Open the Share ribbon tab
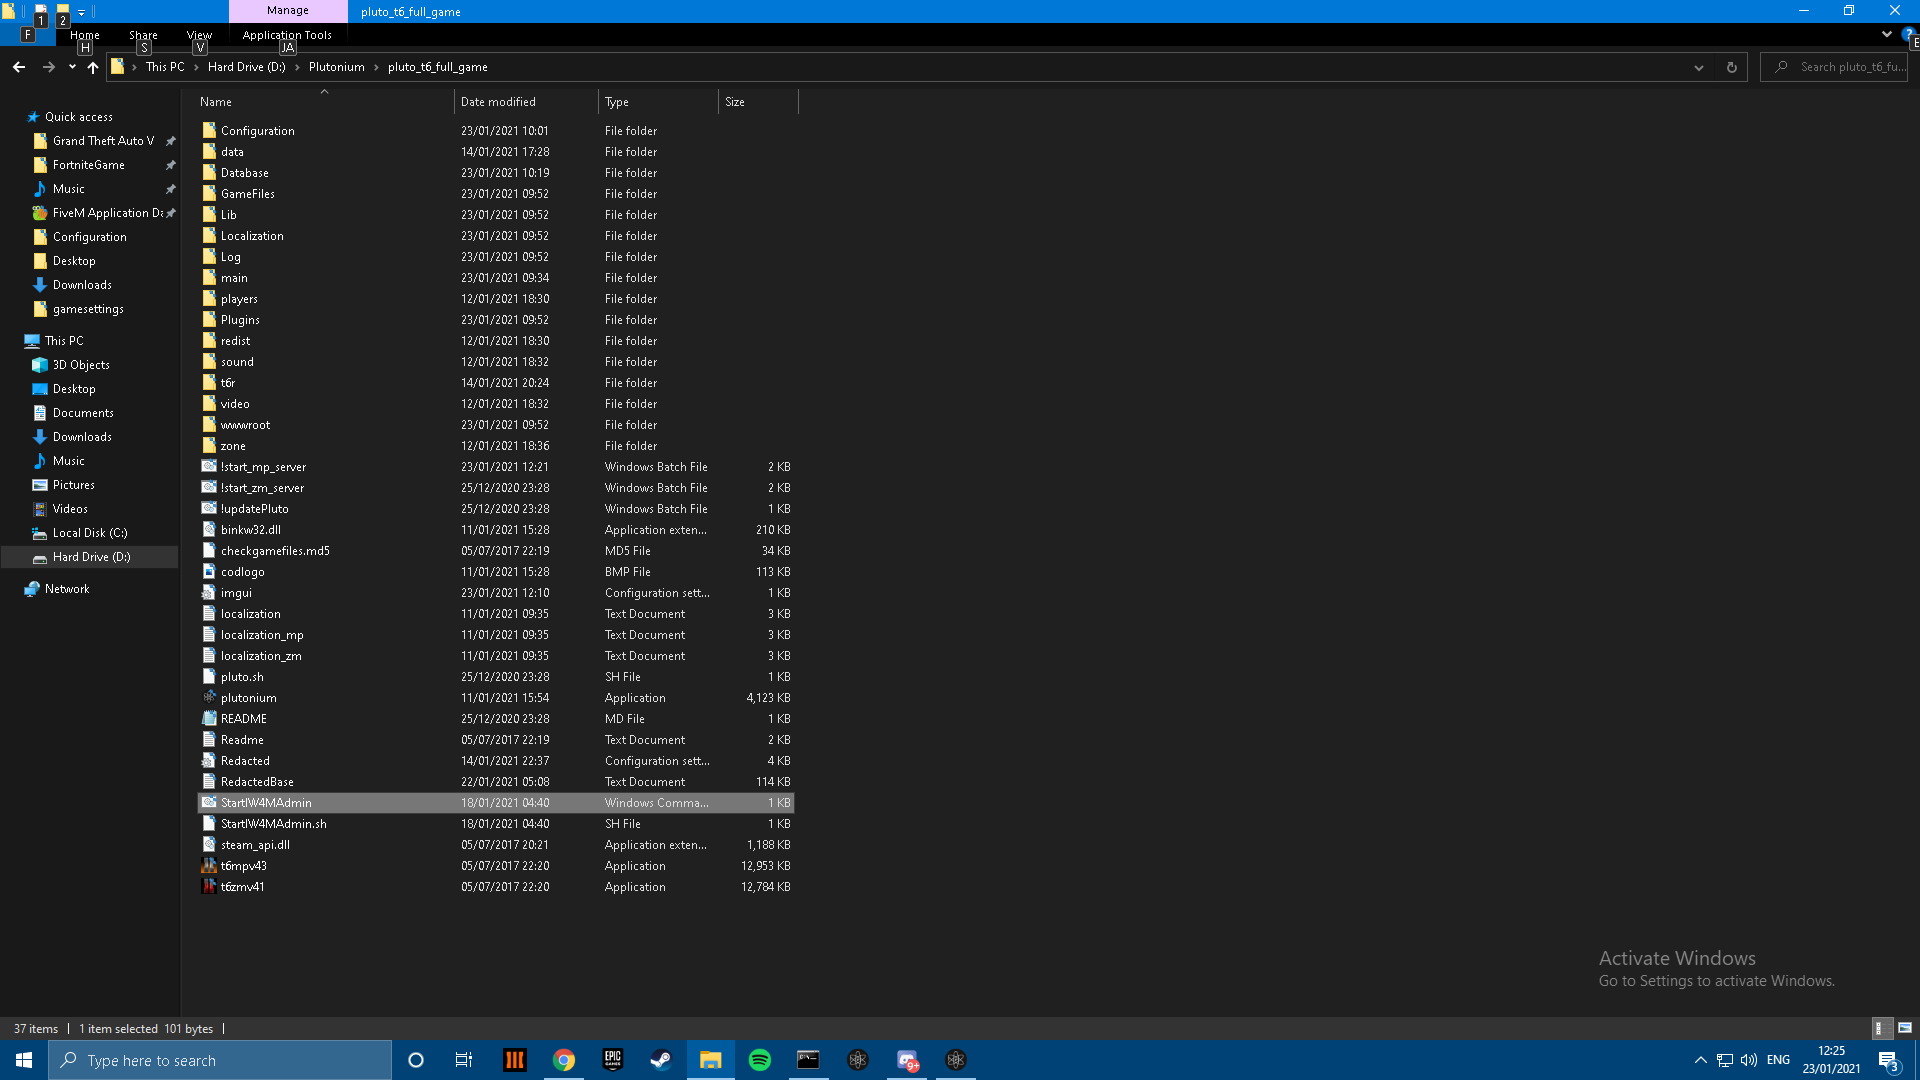The width and height of the screenshot is (1920, 1080). (143, 35)
